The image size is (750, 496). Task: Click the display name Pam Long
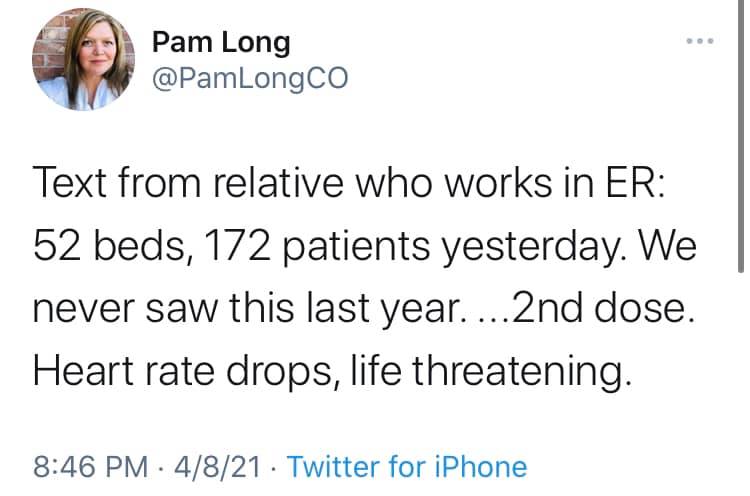click(x=221, y=43)
